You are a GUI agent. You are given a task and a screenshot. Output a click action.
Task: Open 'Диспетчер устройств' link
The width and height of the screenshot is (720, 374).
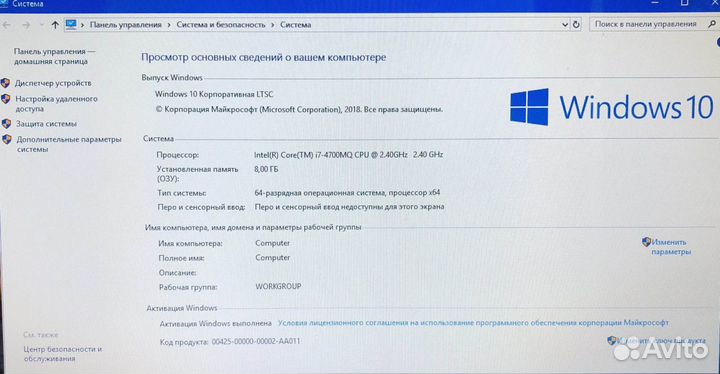(53, 83)
